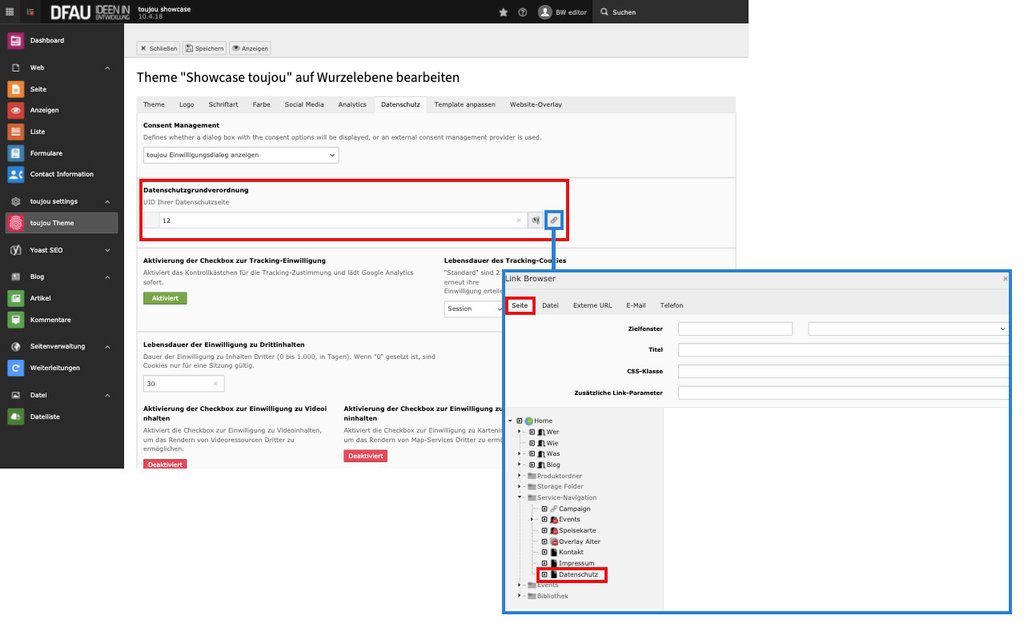Screen dimensions: 1024x641
Task: Switch to the Farbe tab
Action: coord(261,104)
